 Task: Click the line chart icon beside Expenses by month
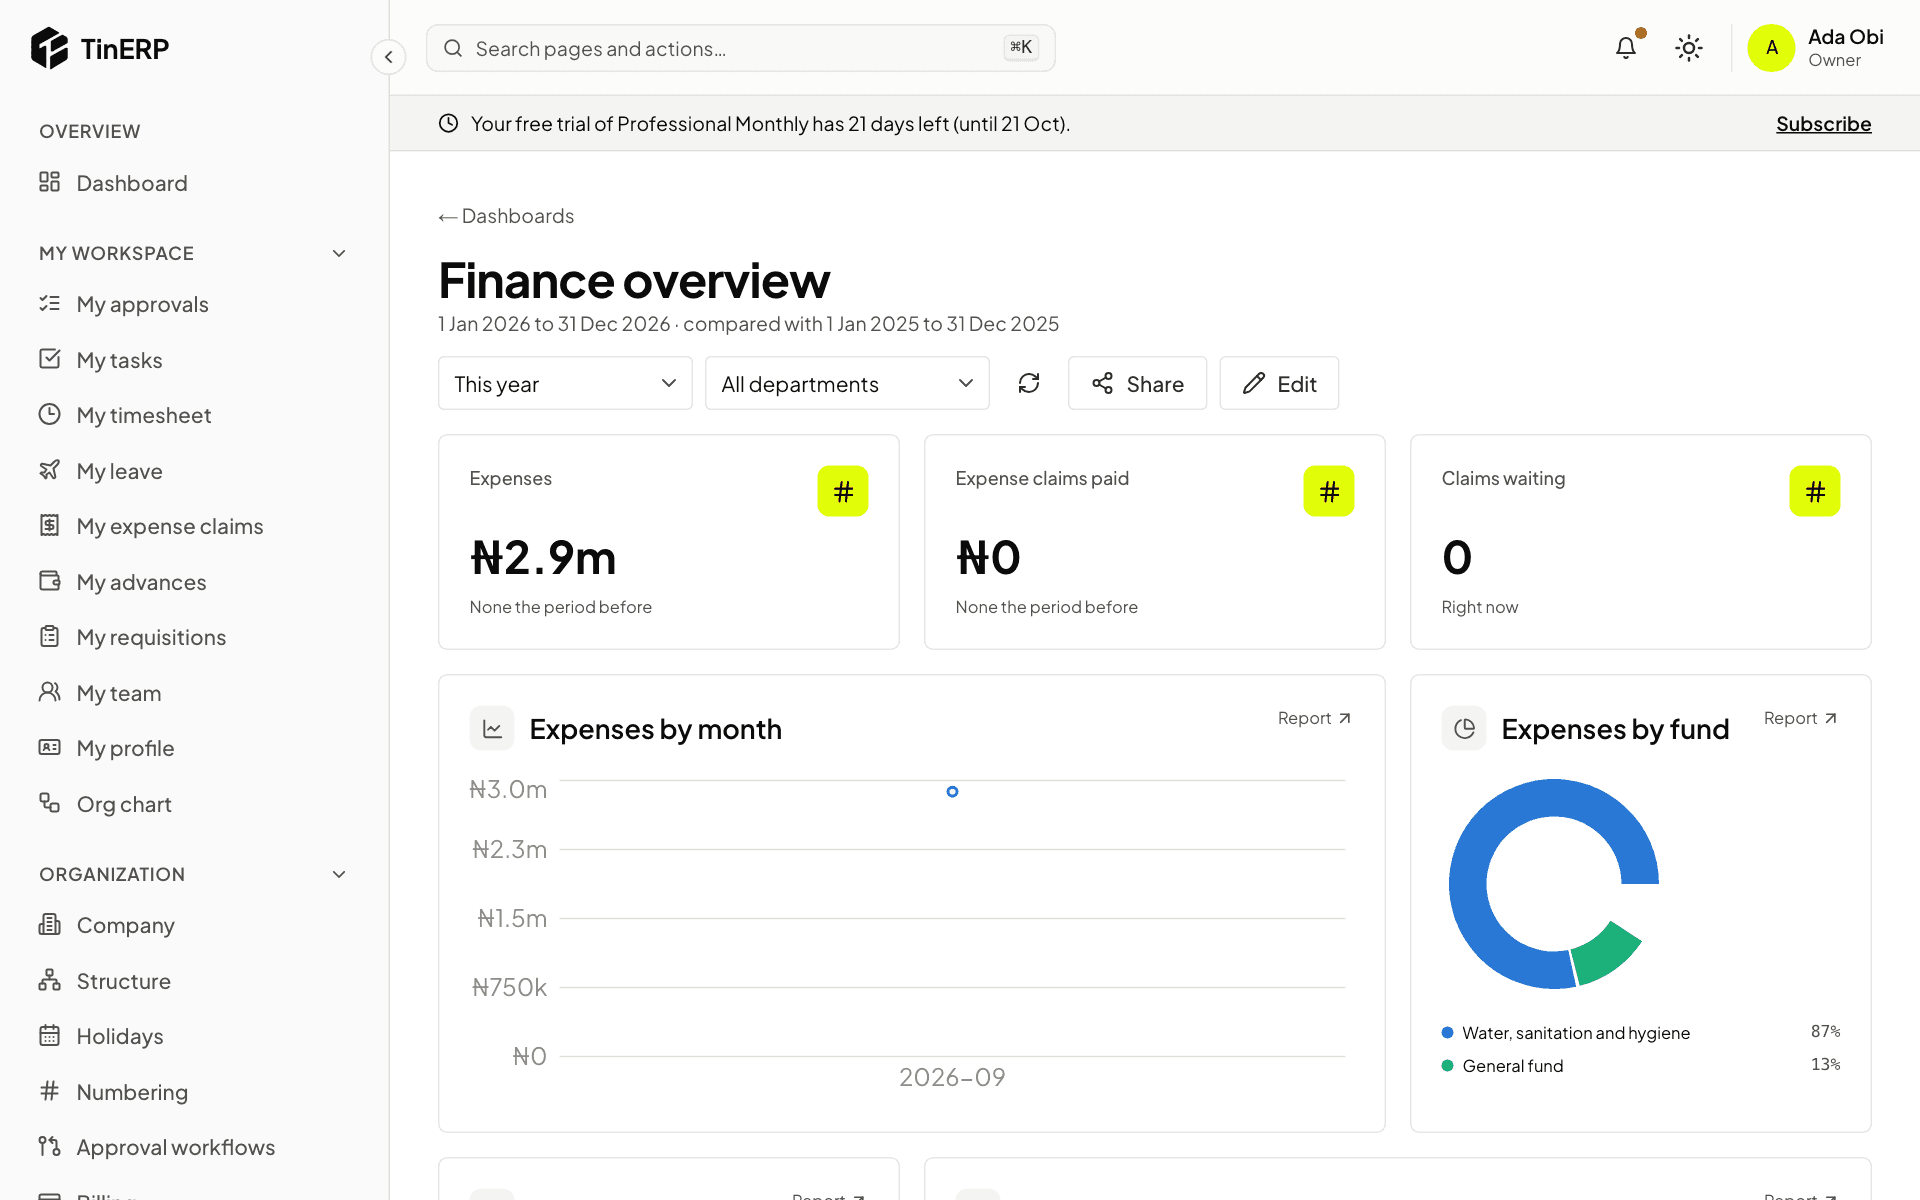[492, 729]
